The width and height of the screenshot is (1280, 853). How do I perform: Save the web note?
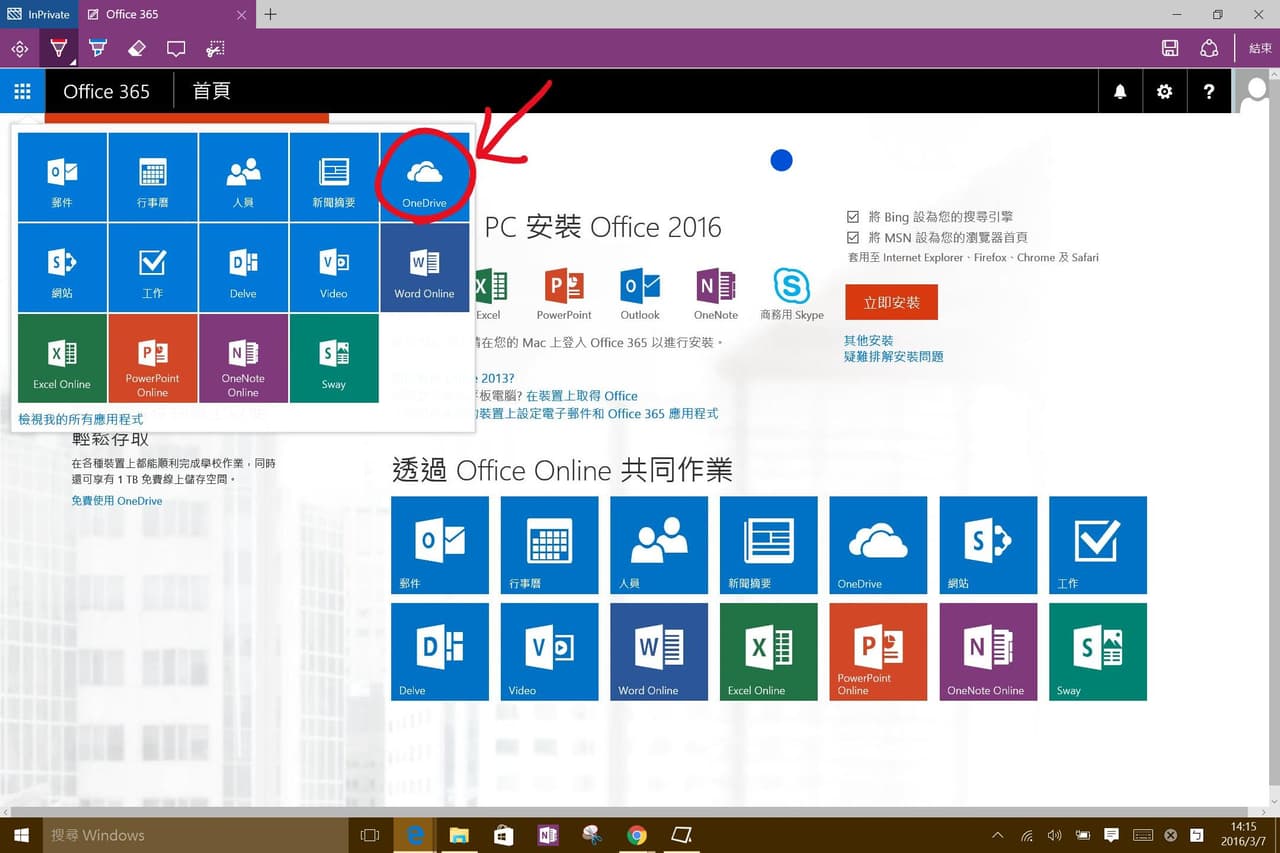point(1170,48)
